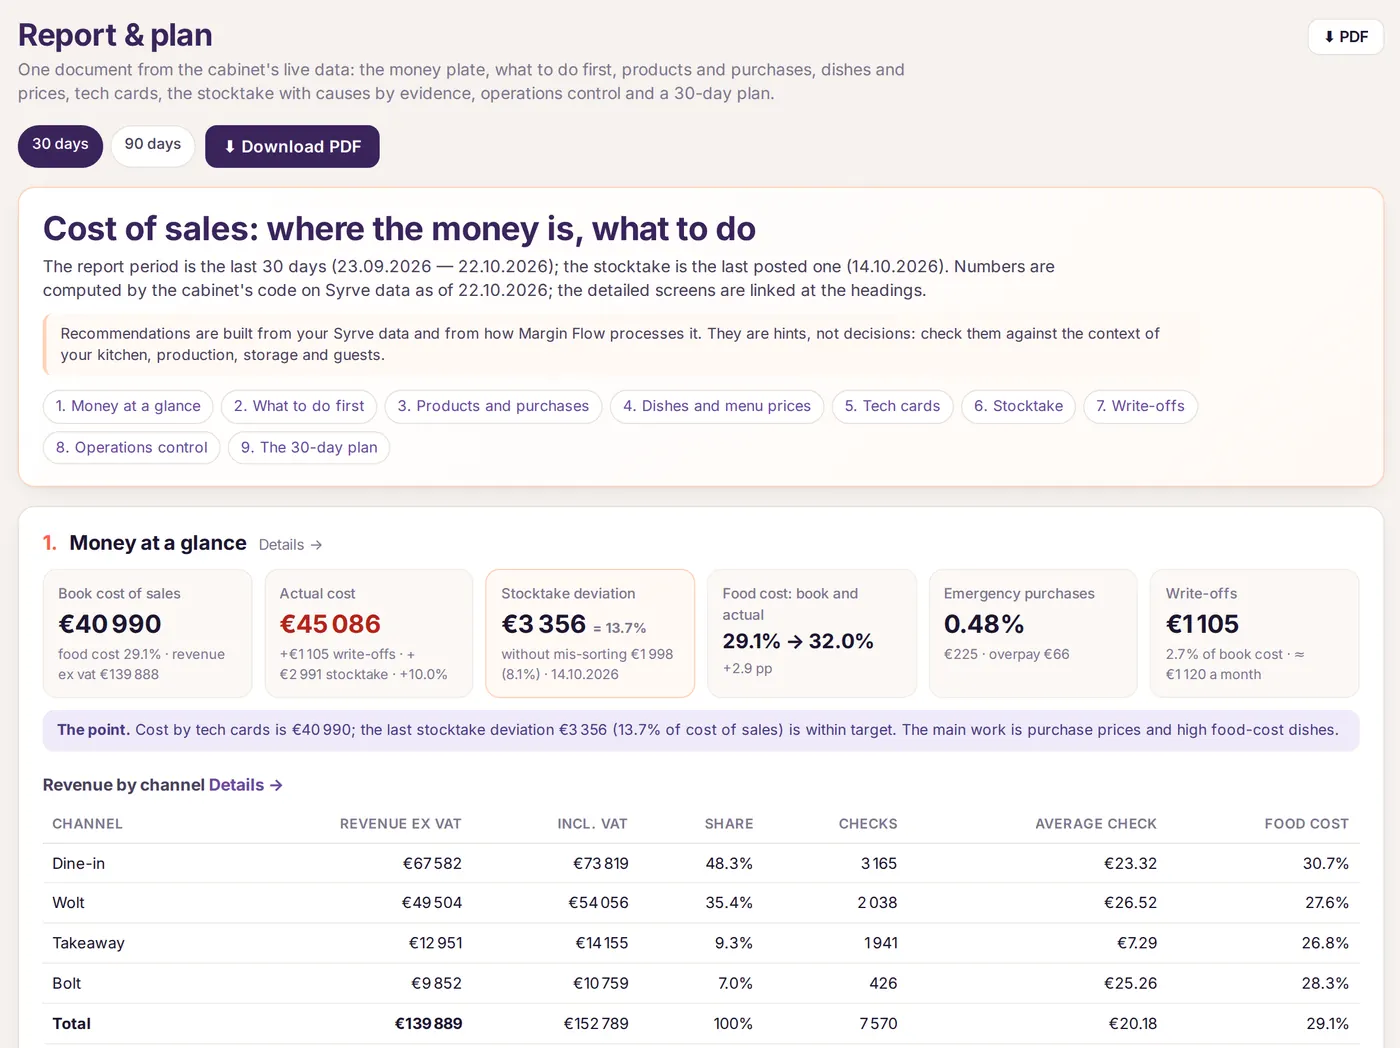
Task: Open the 5. Tech cards section
Action: (x=892, y=406)
